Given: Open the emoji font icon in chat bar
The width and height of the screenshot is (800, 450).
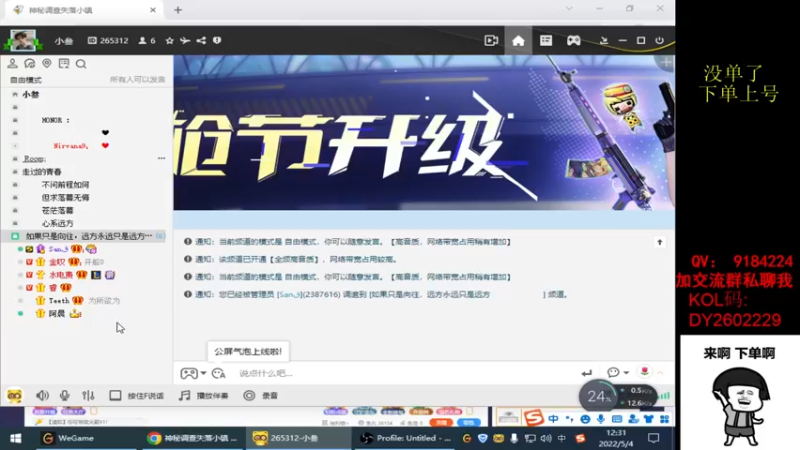Looking at the screenshot, I should click(x=218, y=373).
